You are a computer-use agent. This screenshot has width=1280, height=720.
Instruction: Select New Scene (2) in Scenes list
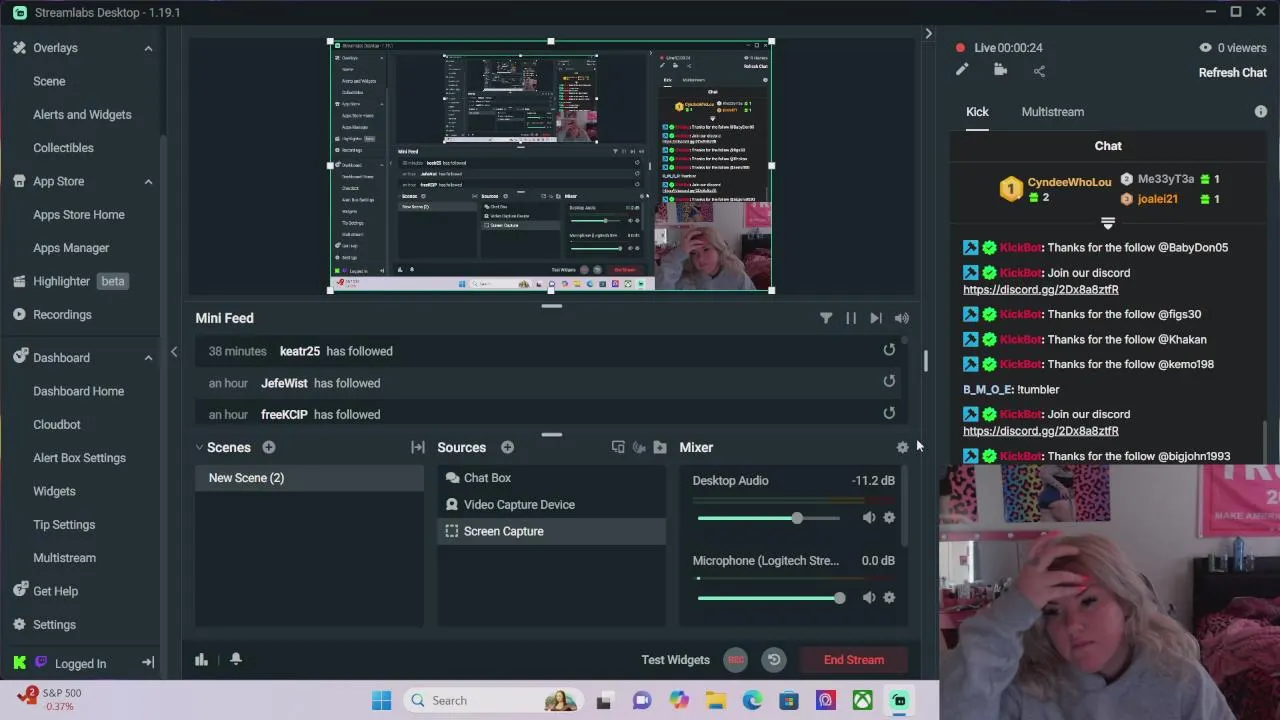[x=310, y=478]
